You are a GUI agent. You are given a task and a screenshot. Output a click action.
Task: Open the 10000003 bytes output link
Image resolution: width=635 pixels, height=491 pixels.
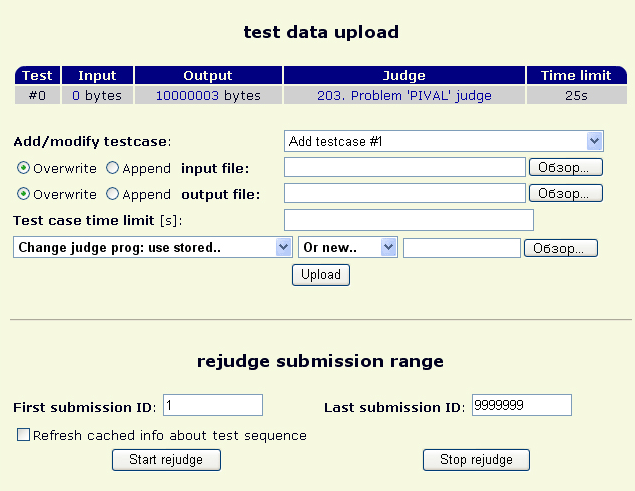click(187, 95)
